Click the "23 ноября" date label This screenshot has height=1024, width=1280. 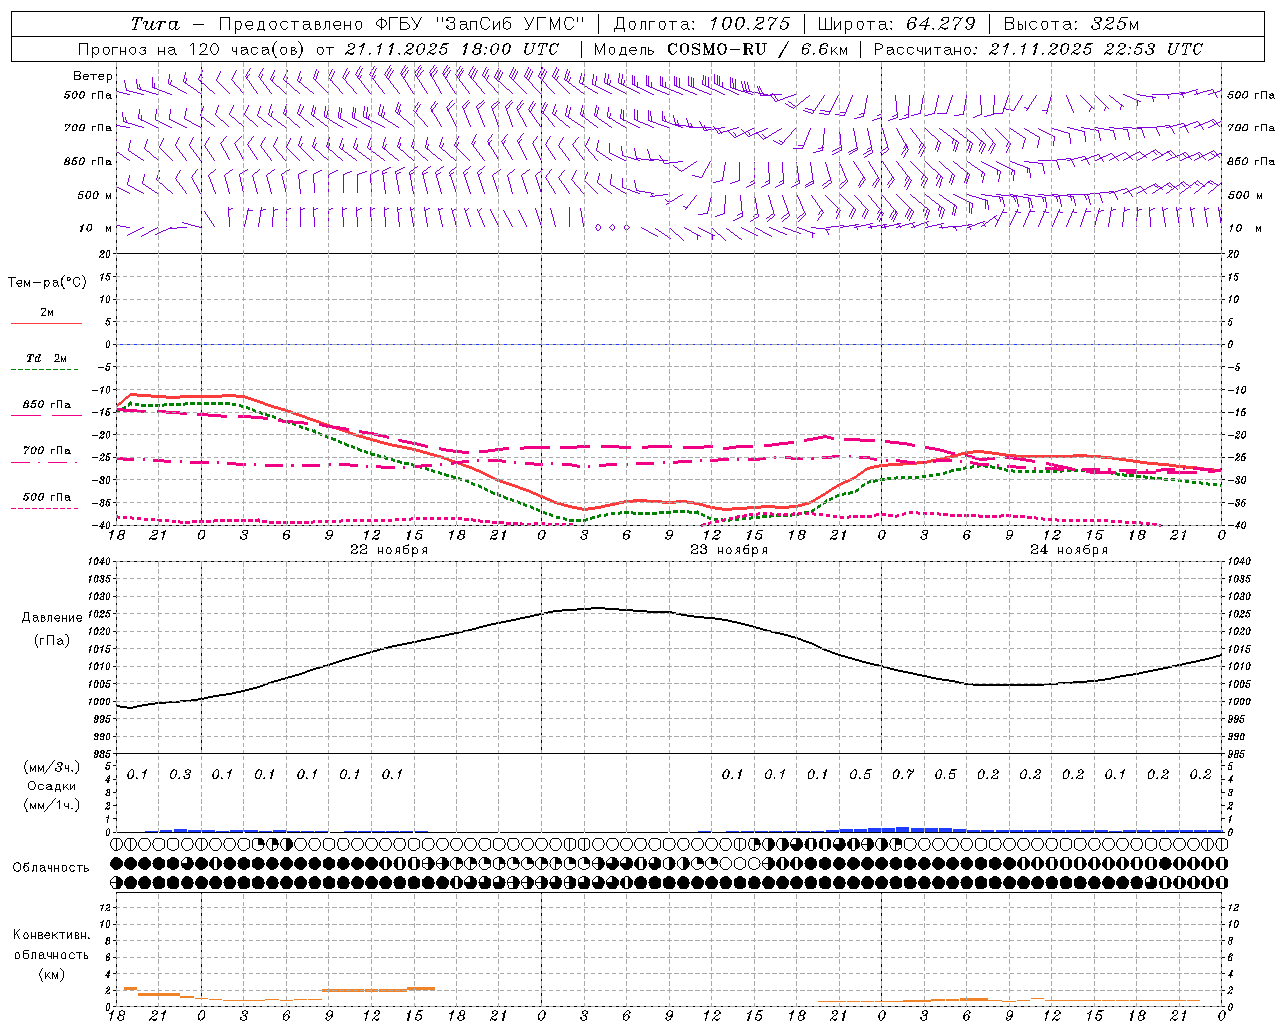point(729,550)
